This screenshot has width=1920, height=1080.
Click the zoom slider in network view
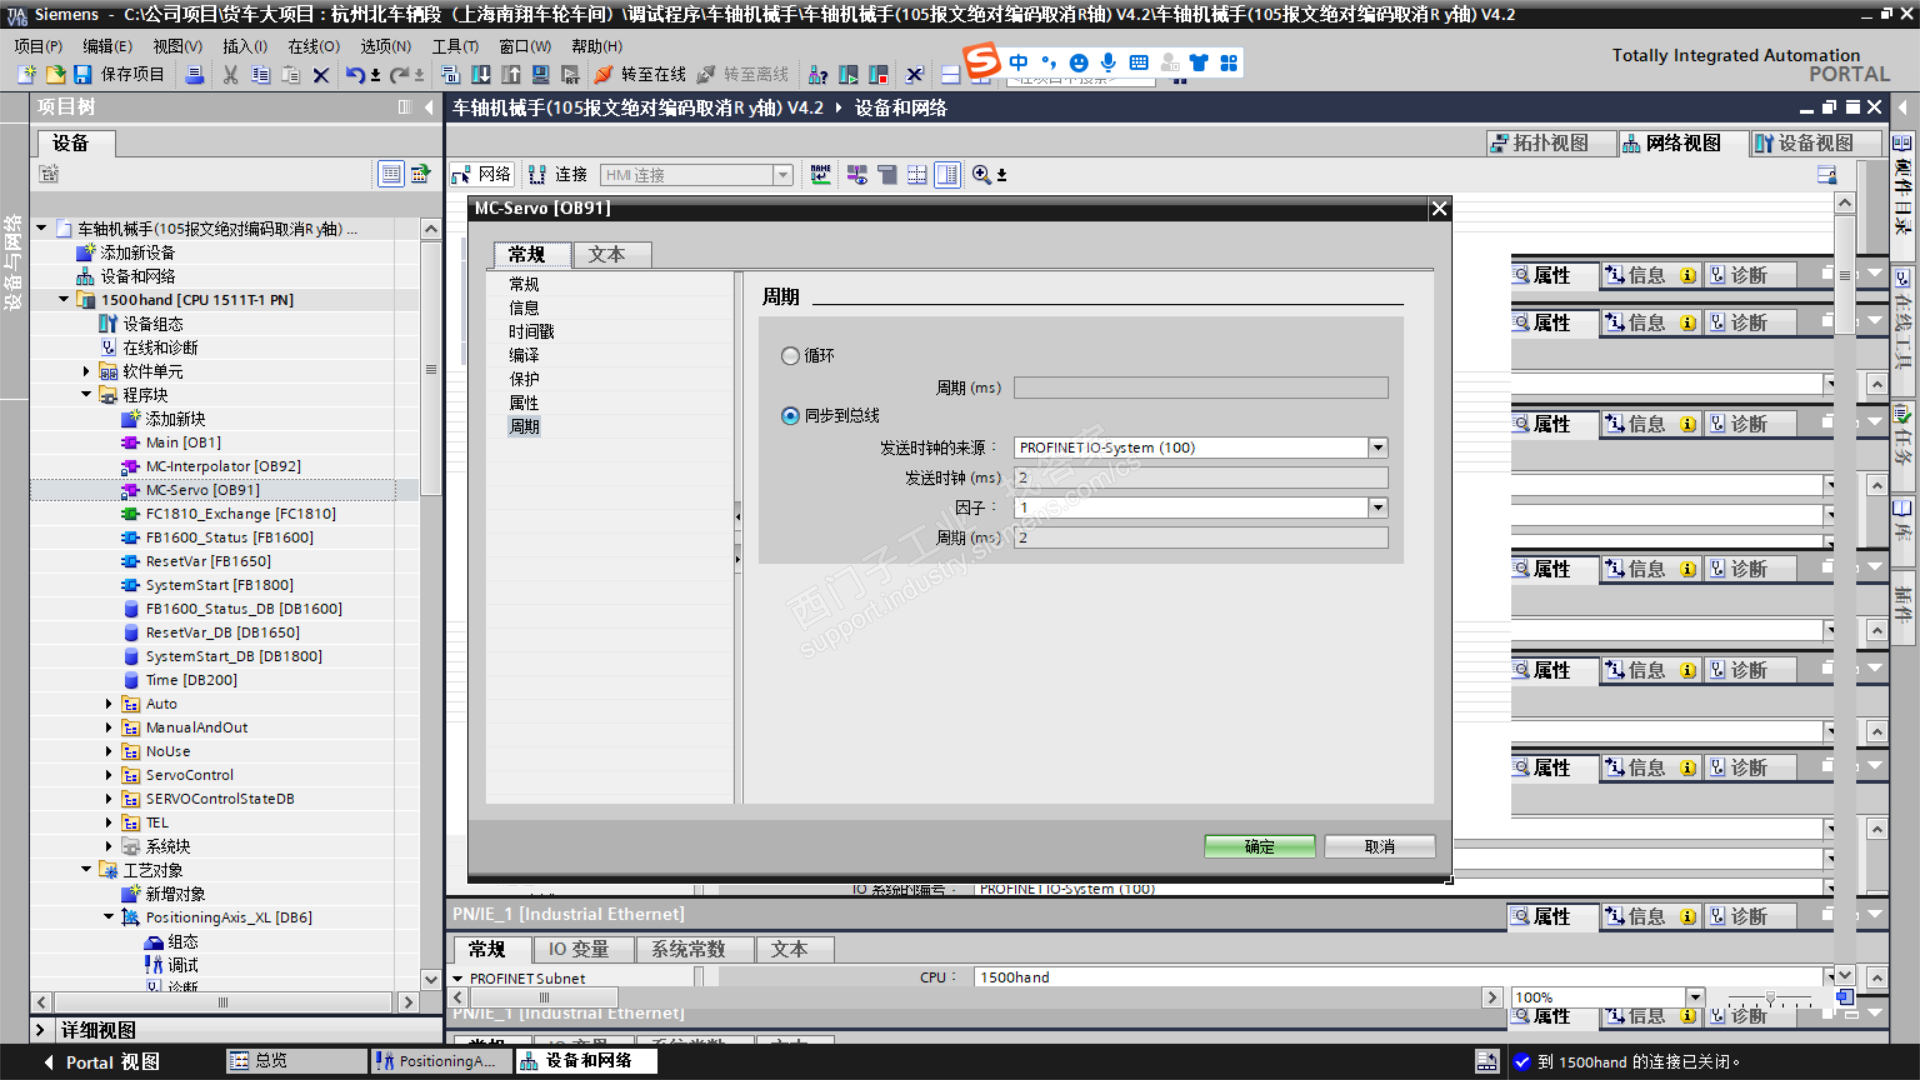tap(1769, 999)
